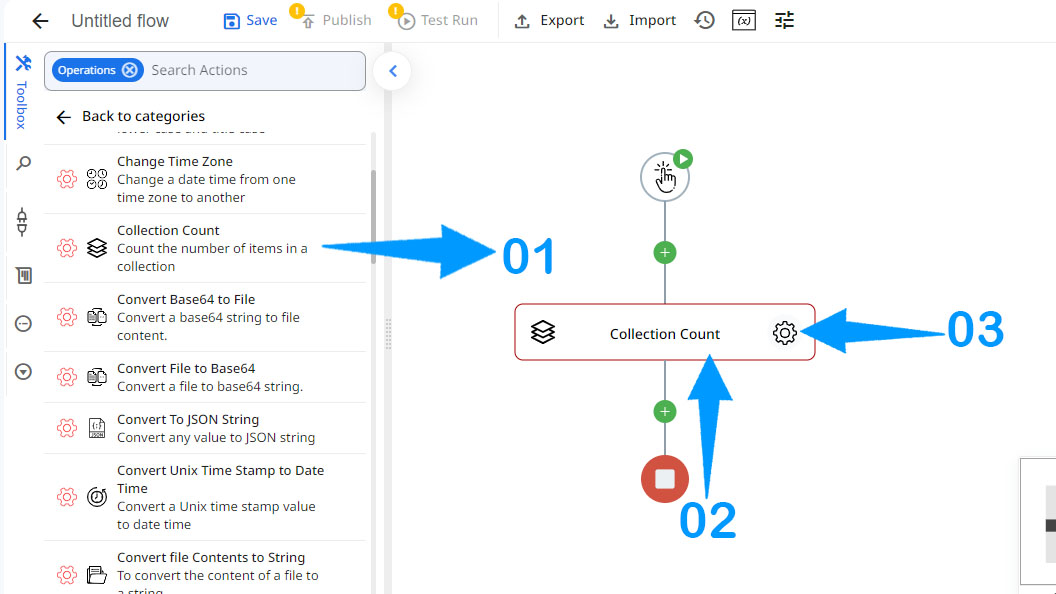The width and height of the screenshot is (1056, 594).
Task: Click the red gear beside Convert File to Base64
Action: [x=67, y=376]
